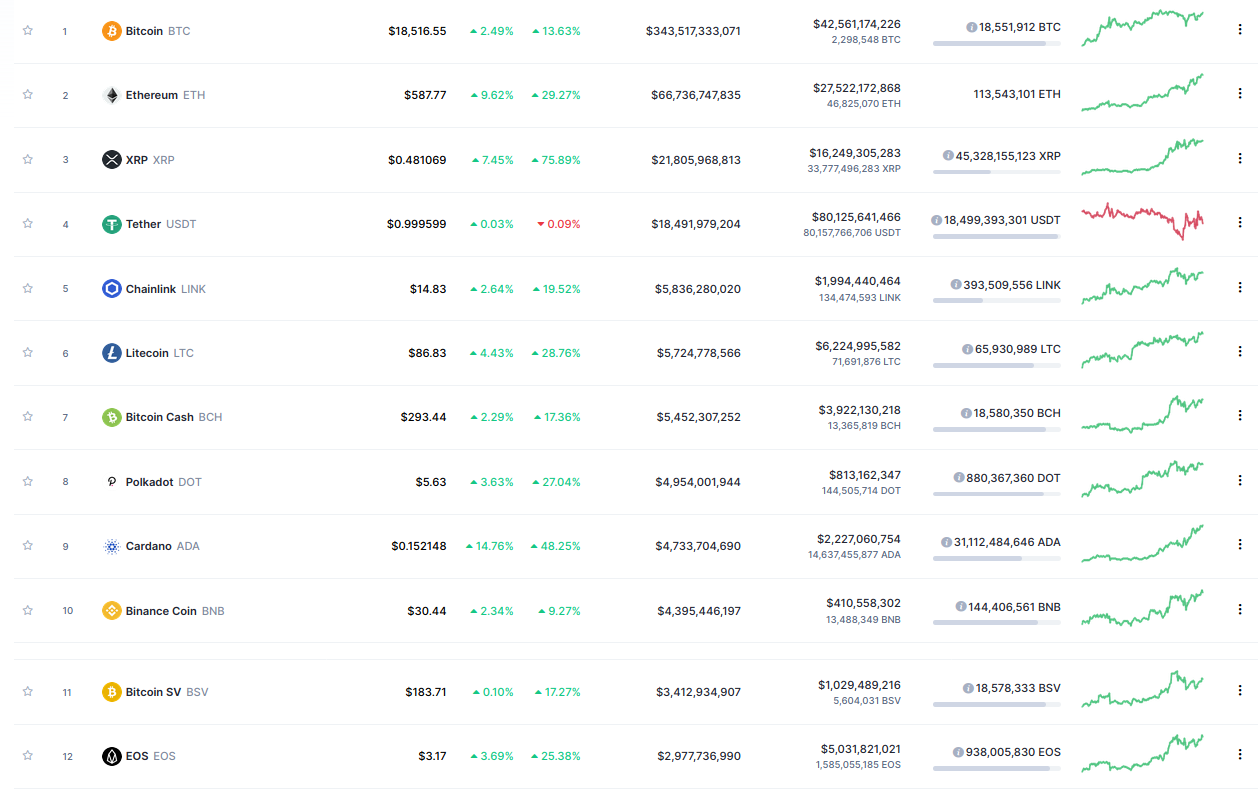Star Bitcoin to add to watchlist

pos(28,31)
